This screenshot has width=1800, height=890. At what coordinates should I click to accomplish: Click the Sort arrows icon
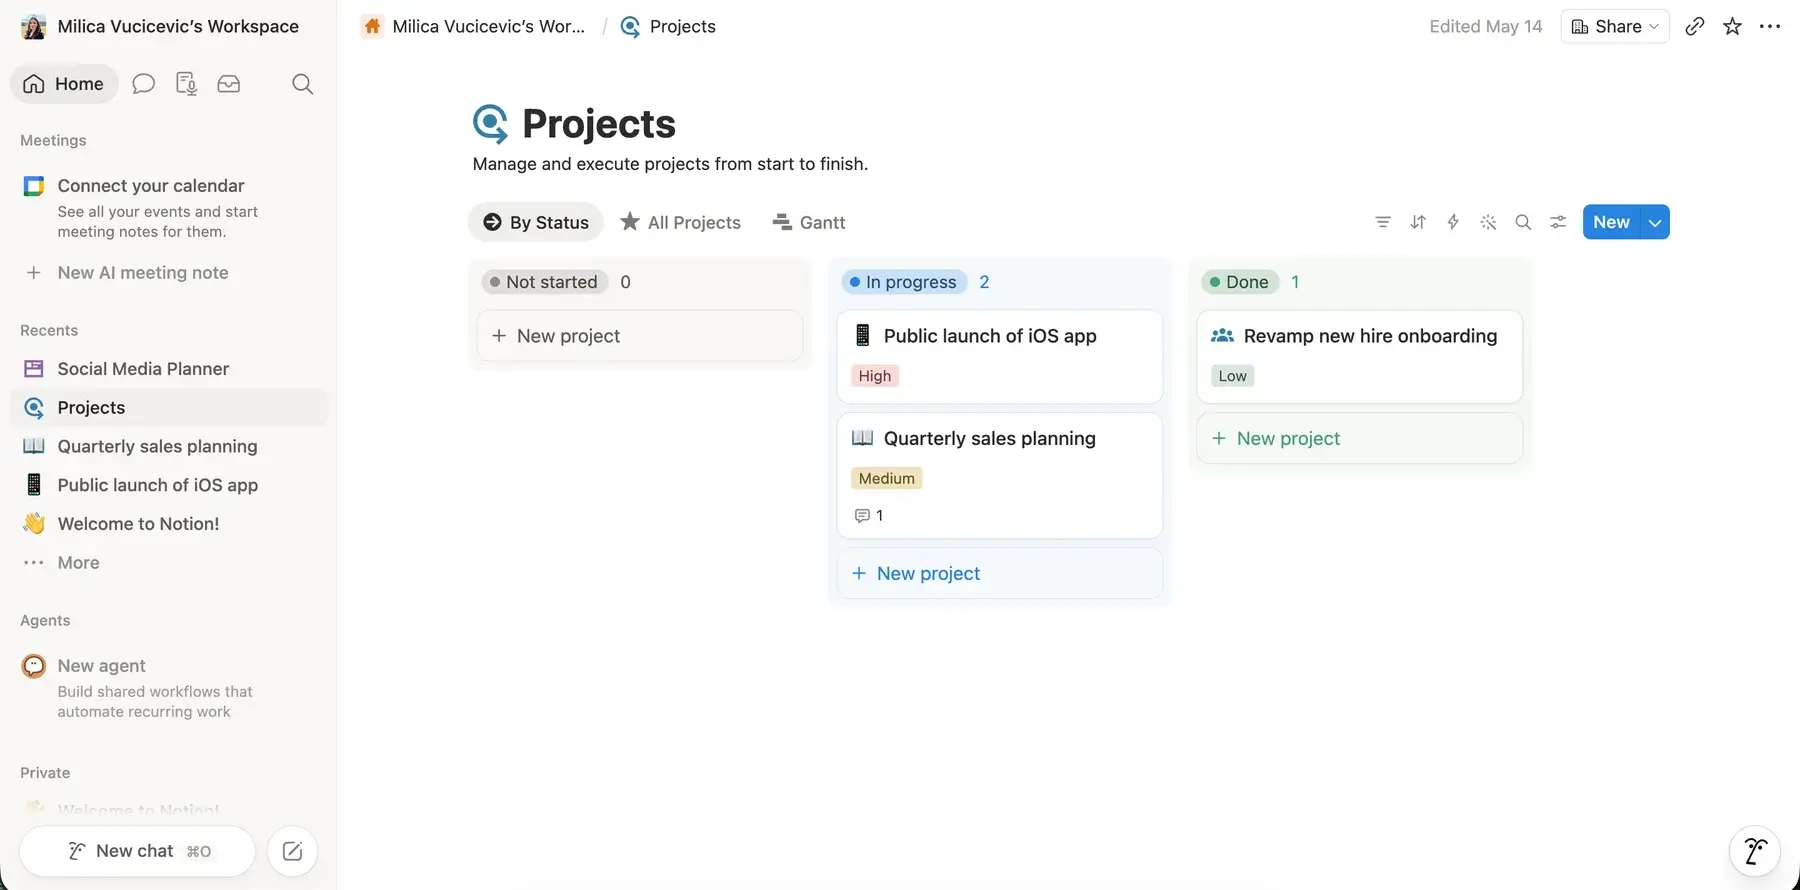pos(1418,222)
